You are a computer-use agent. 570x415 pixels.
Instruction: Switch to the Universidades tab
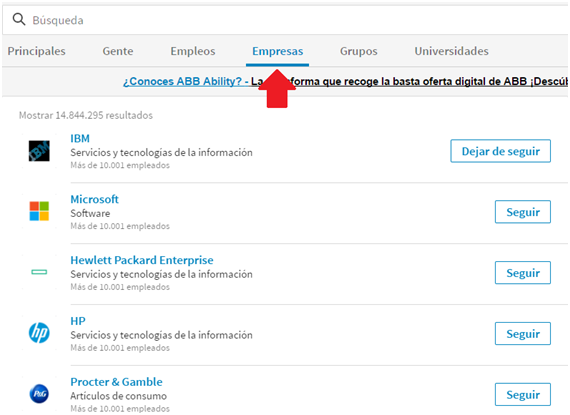451,51
